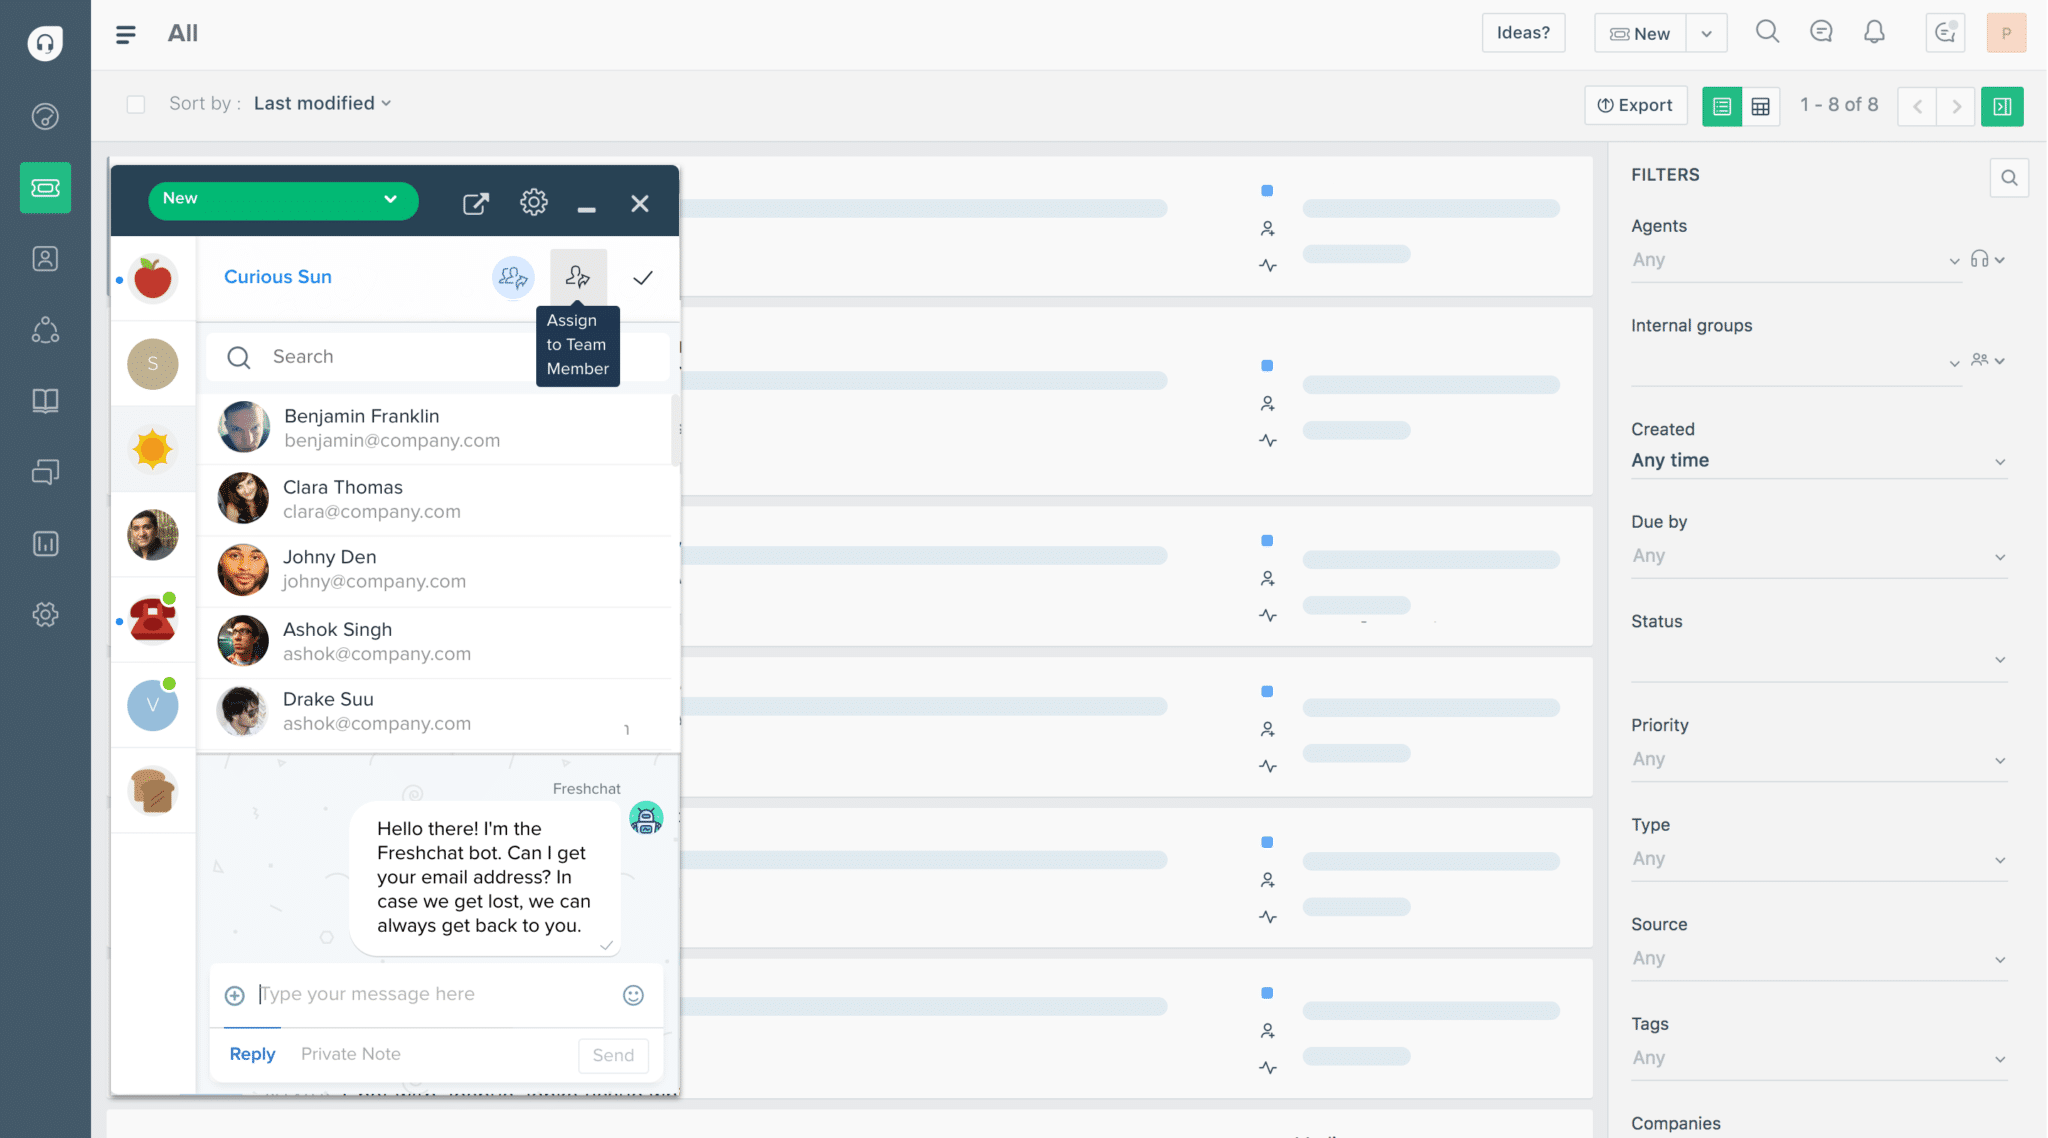Open the Contacts section from the sidebar

tap(45, 258)
